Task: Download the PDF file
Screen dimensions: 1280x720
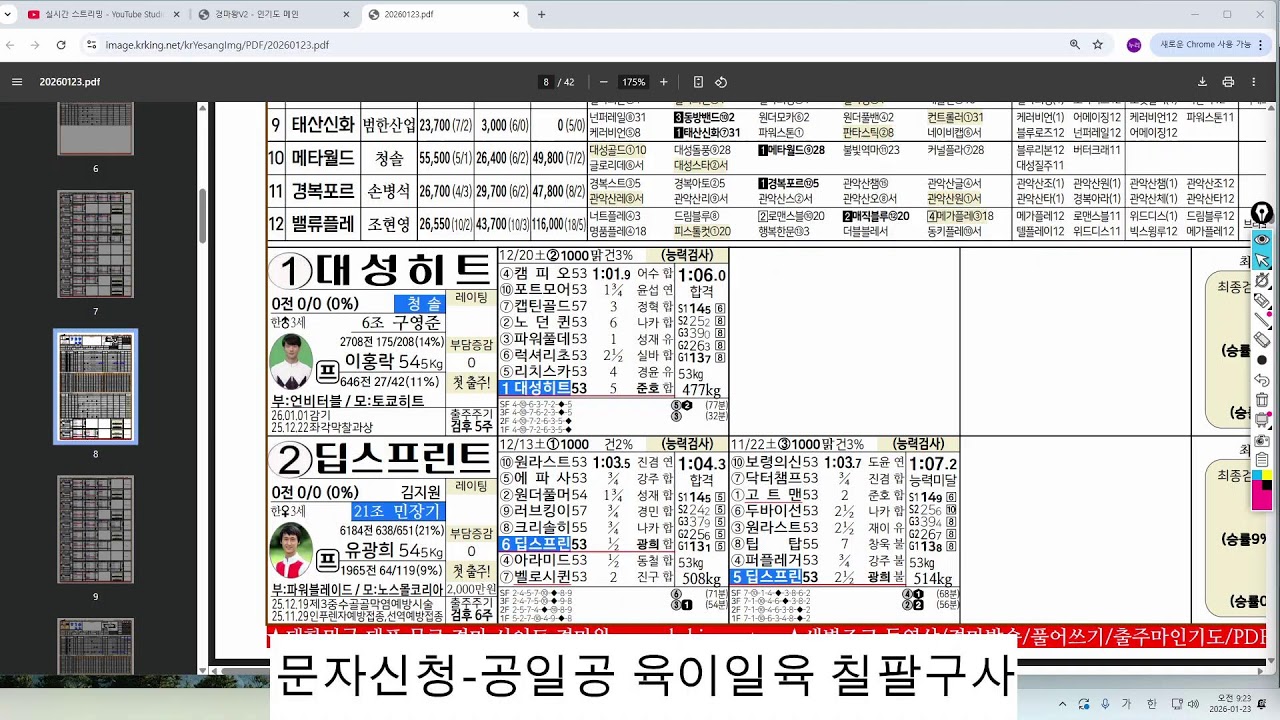Action: coord(1202,82)
